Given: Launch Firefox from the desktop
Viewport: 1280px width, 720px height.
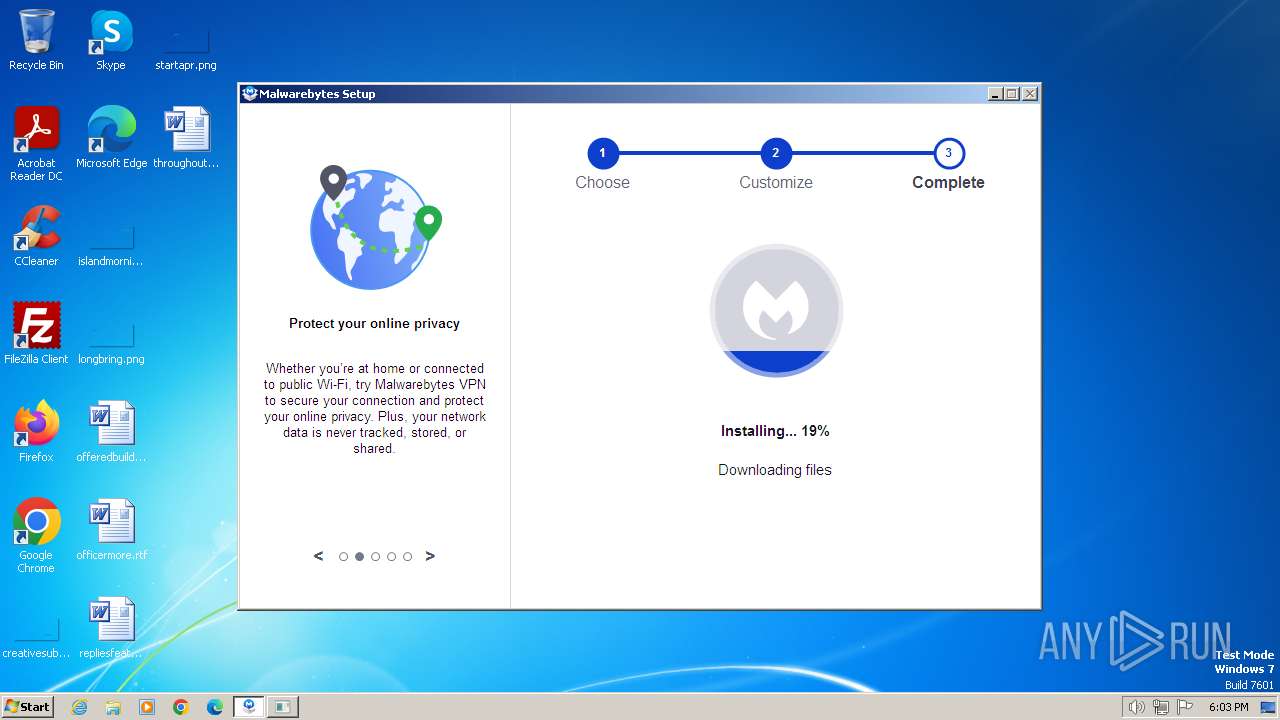Looking at the screenshot, I should (x=36, y=432).
